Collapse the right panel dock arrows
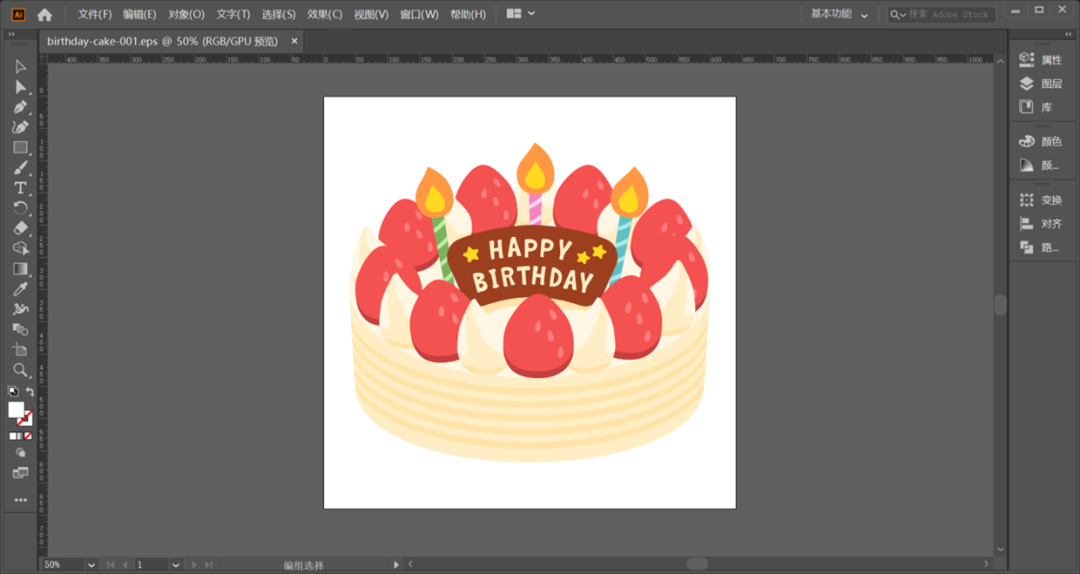 click(1068, 34)
